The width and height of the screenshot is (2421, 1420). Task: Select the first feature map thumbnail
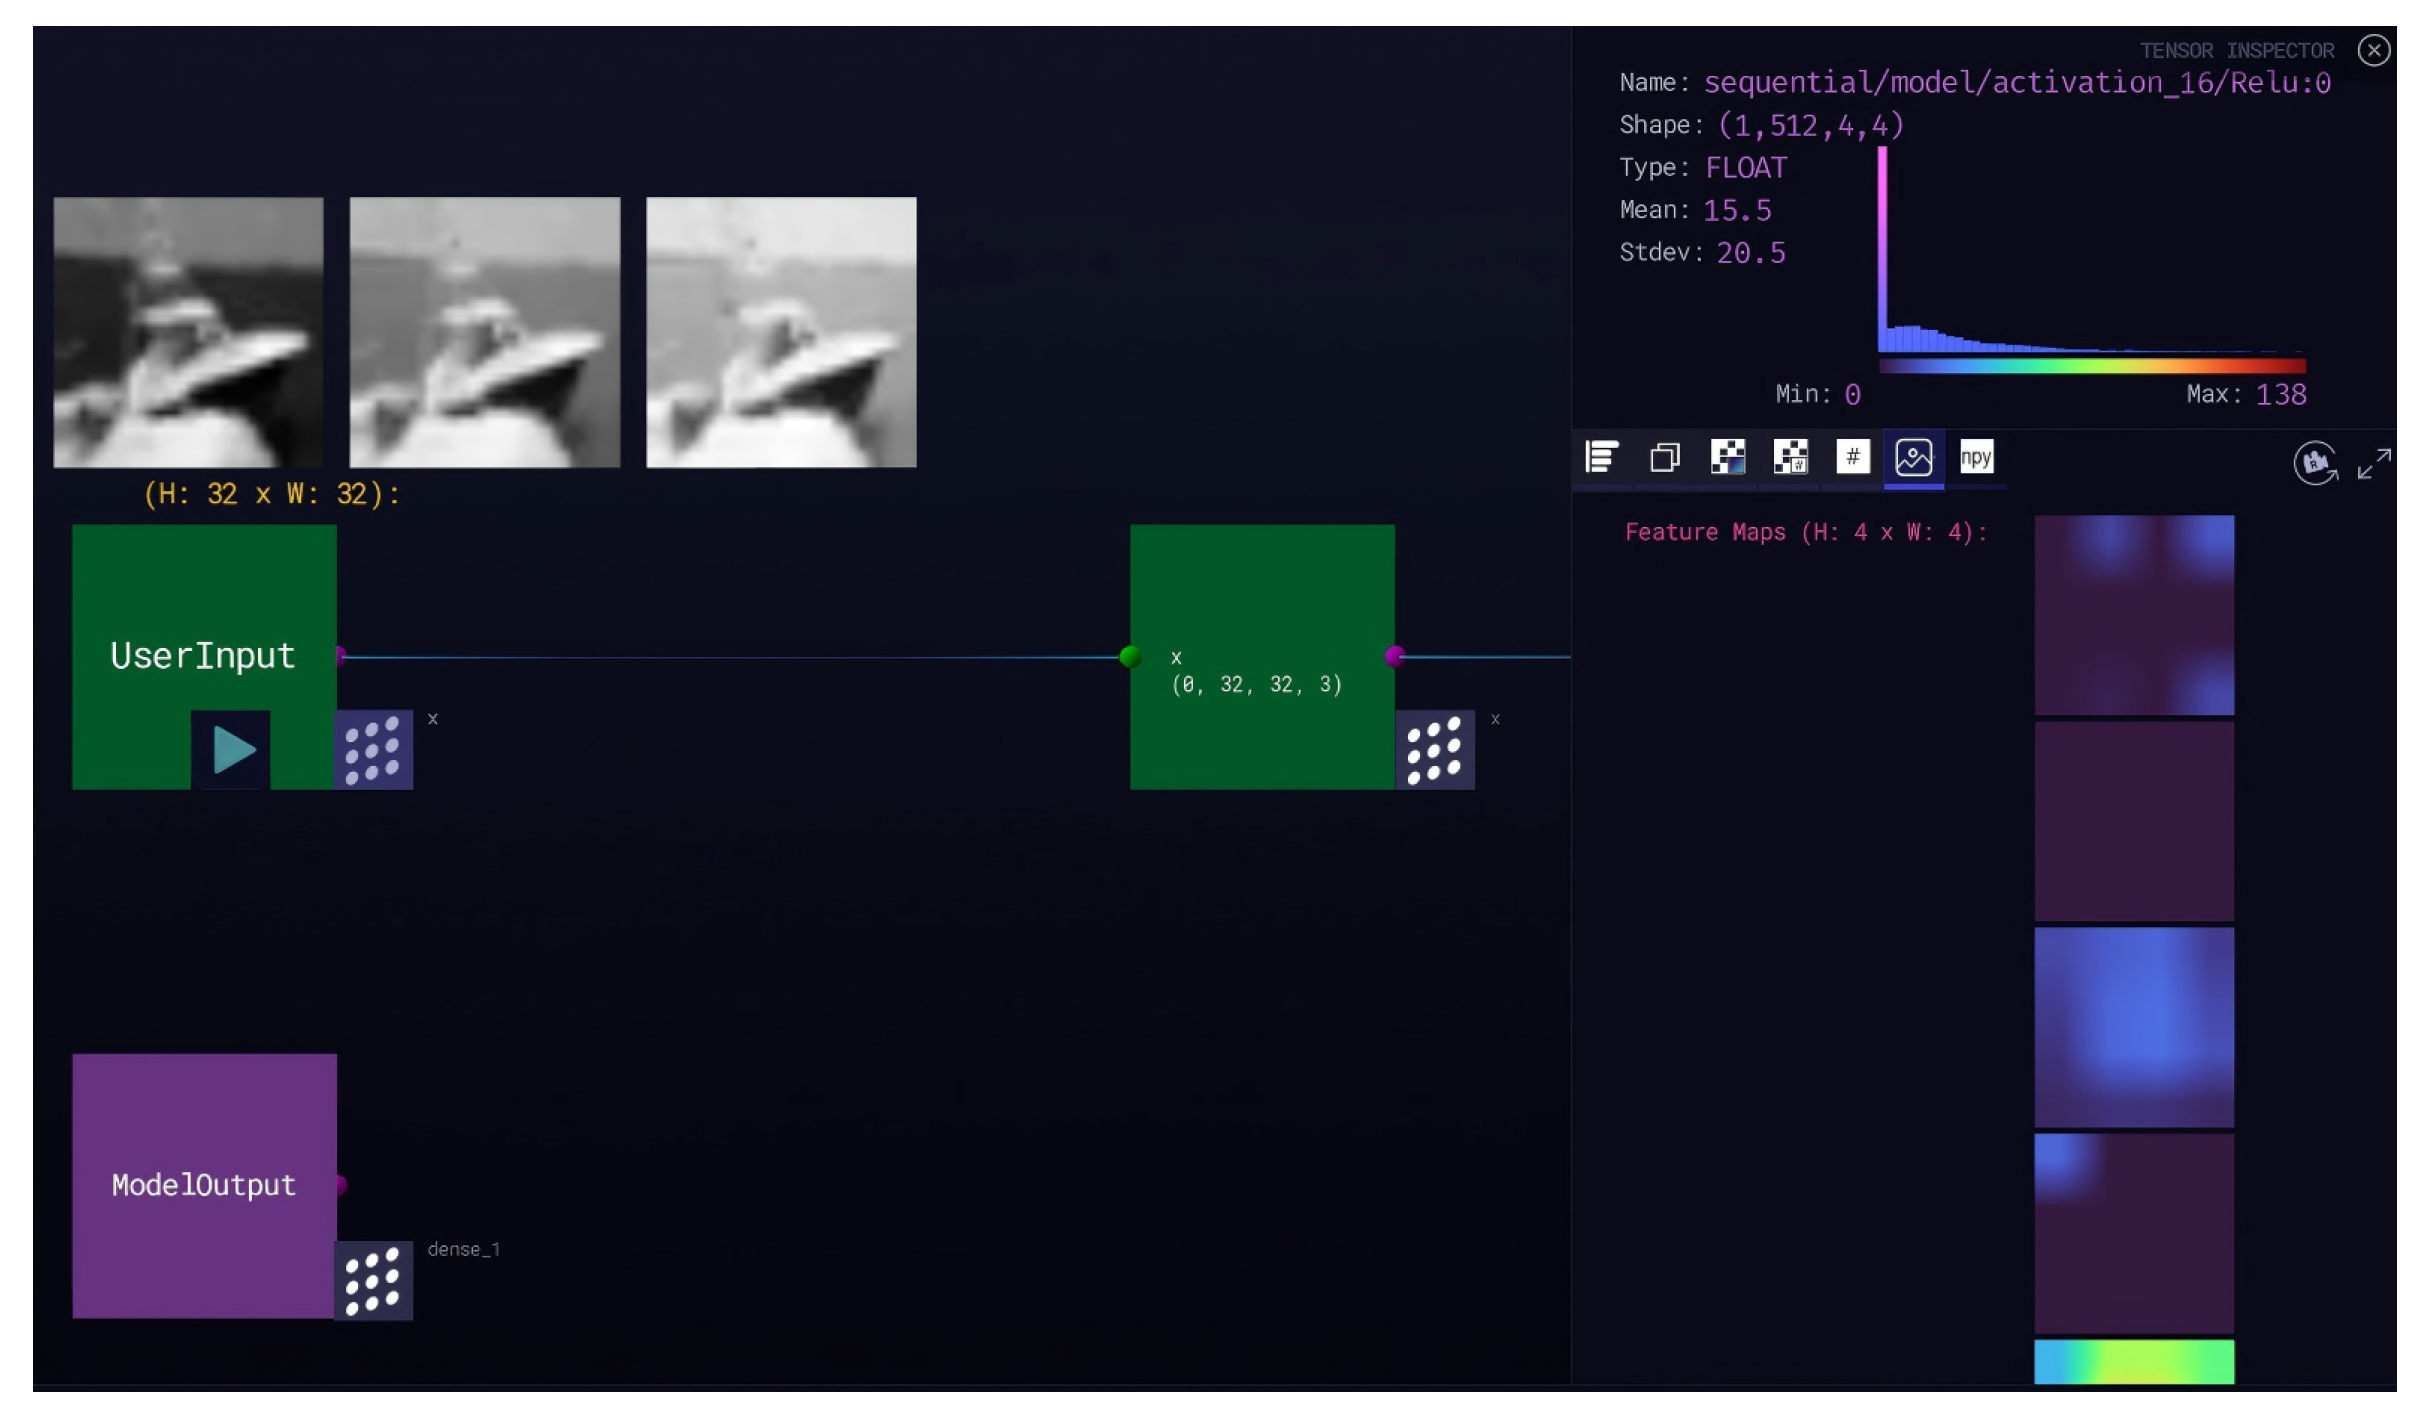pyautogui.click(x=2134, y=615)
